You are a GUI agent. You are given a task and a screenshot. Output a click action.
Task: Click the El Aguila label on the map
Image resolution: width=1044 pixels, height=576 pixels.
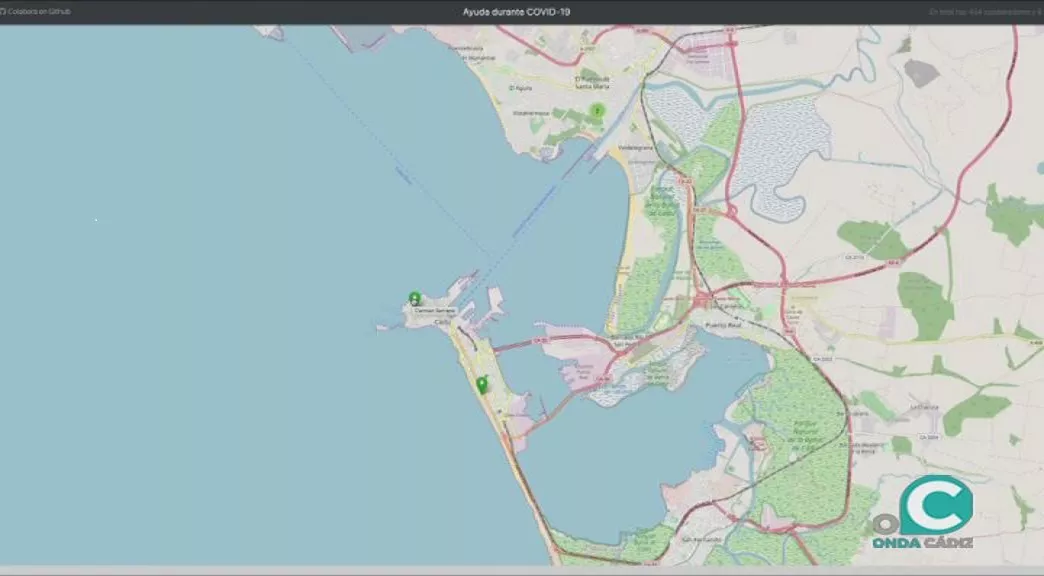coord(520,88)
